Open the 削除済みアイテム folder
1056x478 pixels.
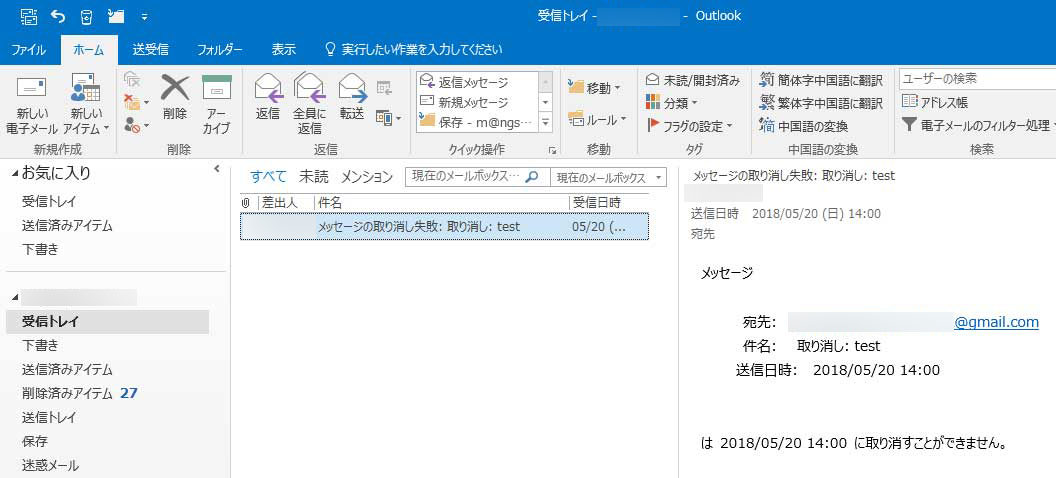click(67, 393)
